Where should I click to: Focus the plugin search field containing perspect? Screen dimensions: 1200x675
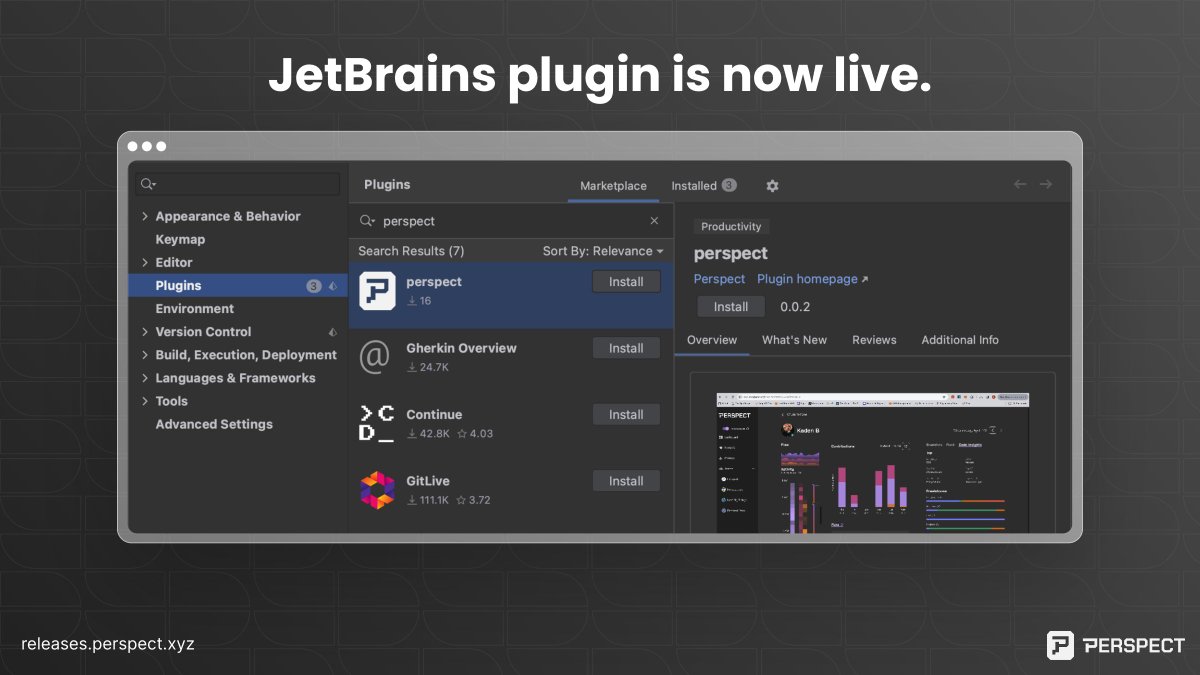pyautogui.click(x=510, y=221)
